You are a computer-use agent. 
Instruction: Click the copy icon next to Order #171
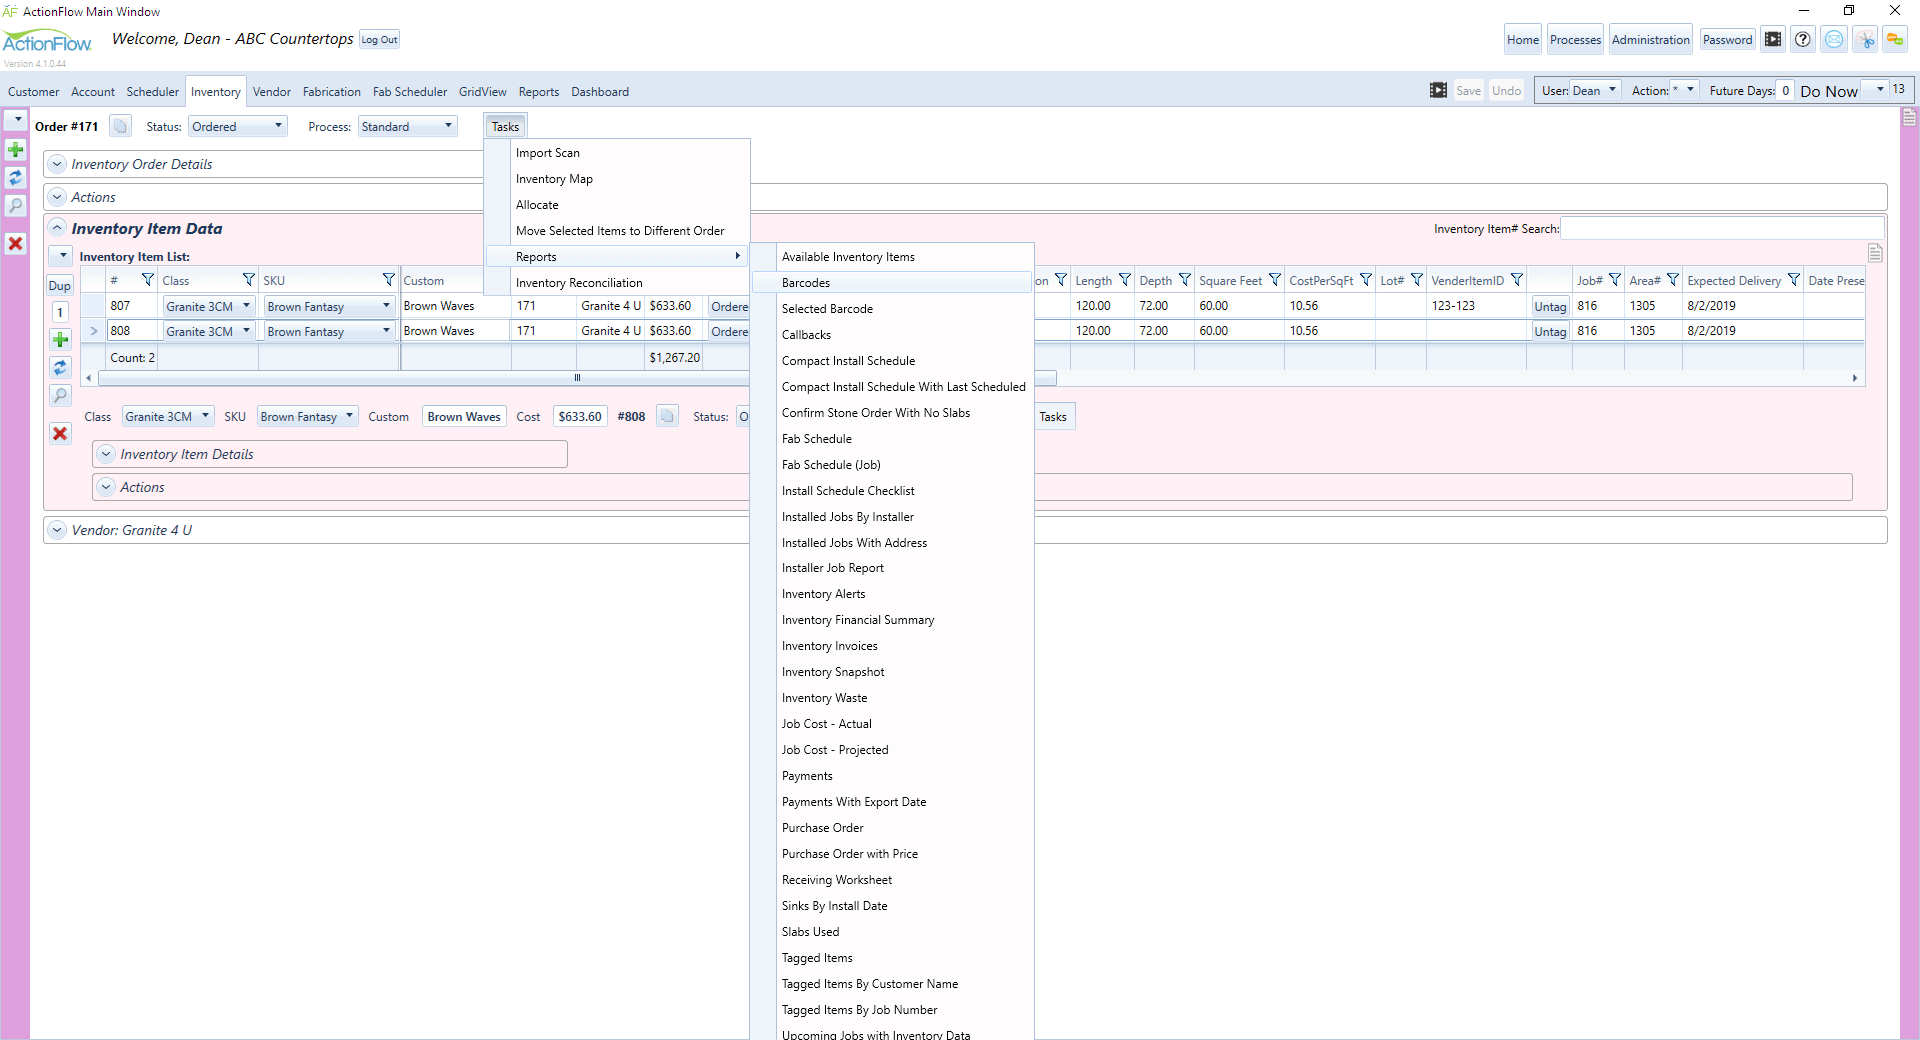pyautogui.click(x=120, y=126)
